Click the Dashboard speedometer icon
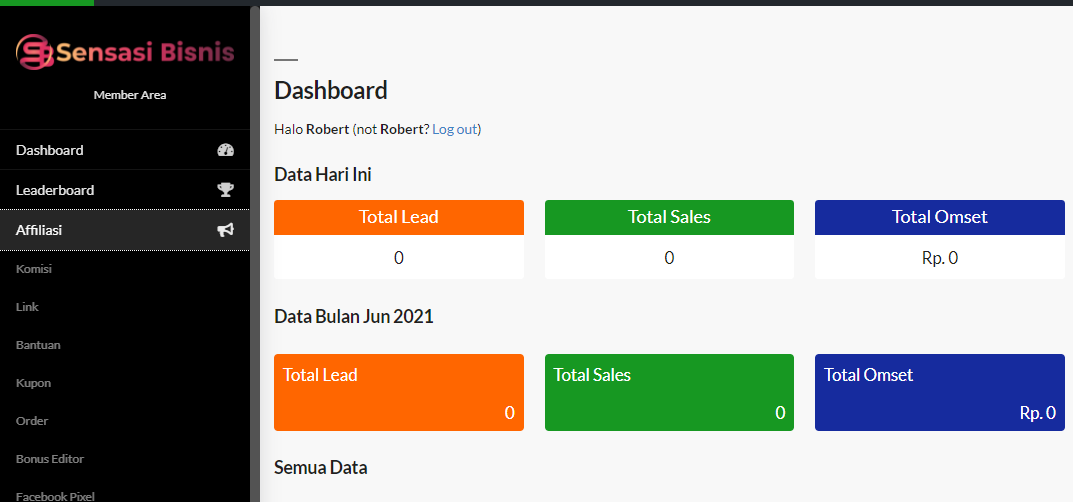 click(225, 150)
